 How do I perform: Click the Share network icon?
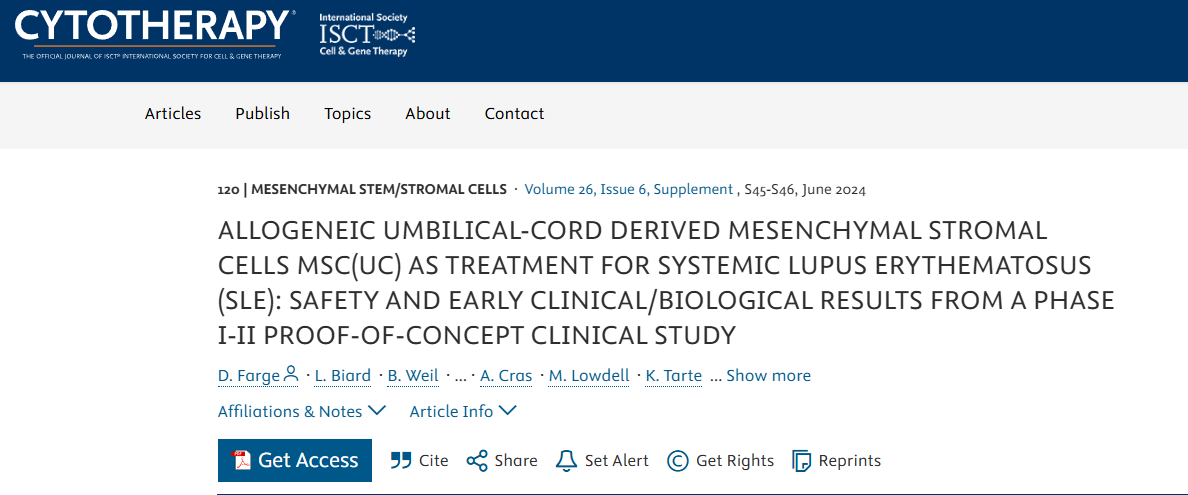(x=477, y=461)
